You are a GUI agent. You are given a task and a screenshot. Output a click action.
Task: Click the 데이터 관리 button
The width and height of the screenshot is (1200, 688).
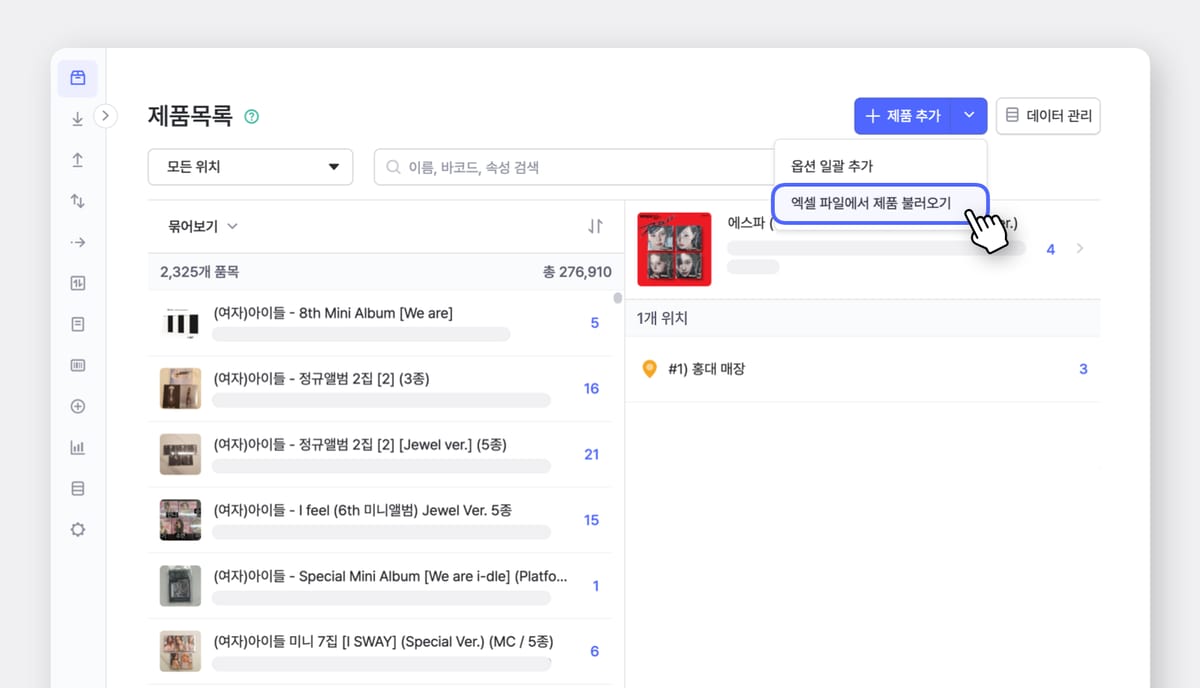click(1048, 116)
